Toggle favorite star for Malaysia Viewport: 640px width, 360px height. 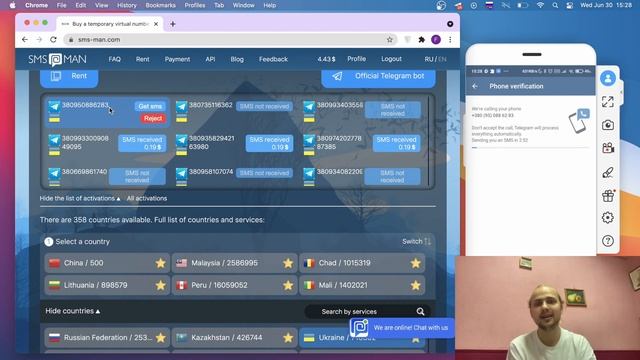coord(288,263)
